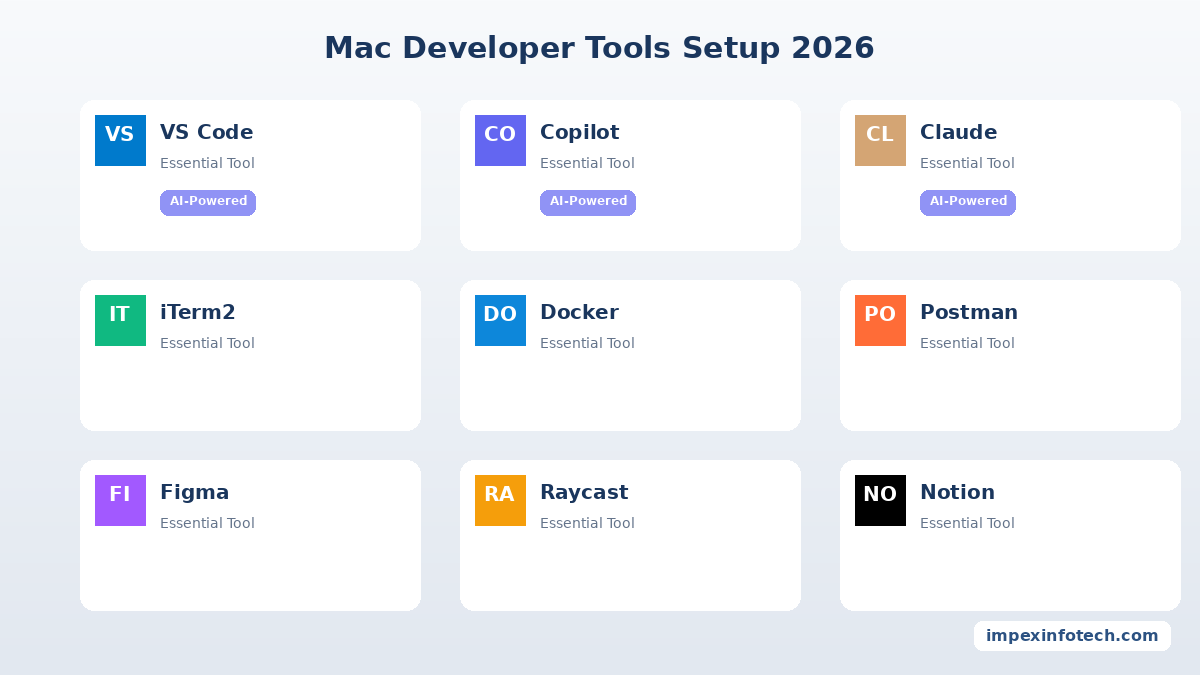Click Essential Tool text under VS Code
This screenshot has width=1200, height=675.
click(x=208, y=163)
